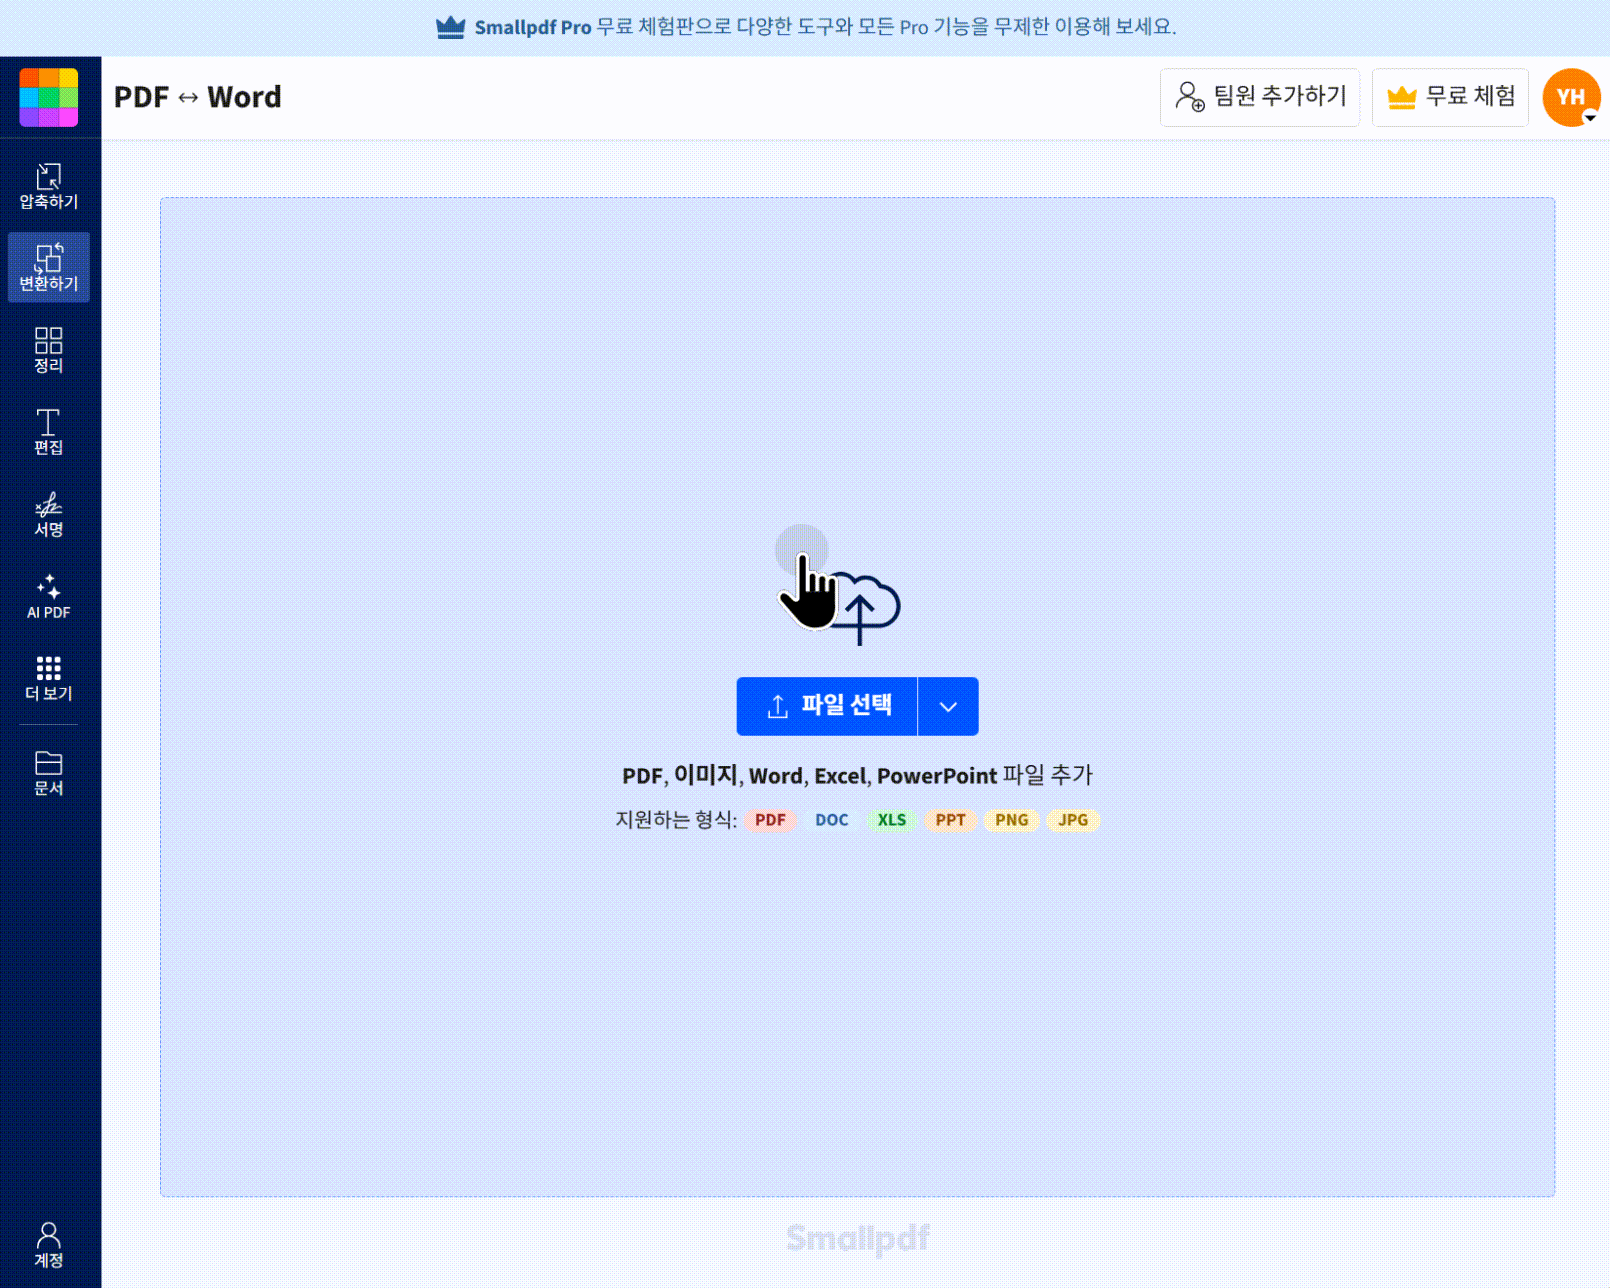Viewport: 1610px width, 1288px height.
Task: Click the cloud upload icon
Action: click(862, 607)
